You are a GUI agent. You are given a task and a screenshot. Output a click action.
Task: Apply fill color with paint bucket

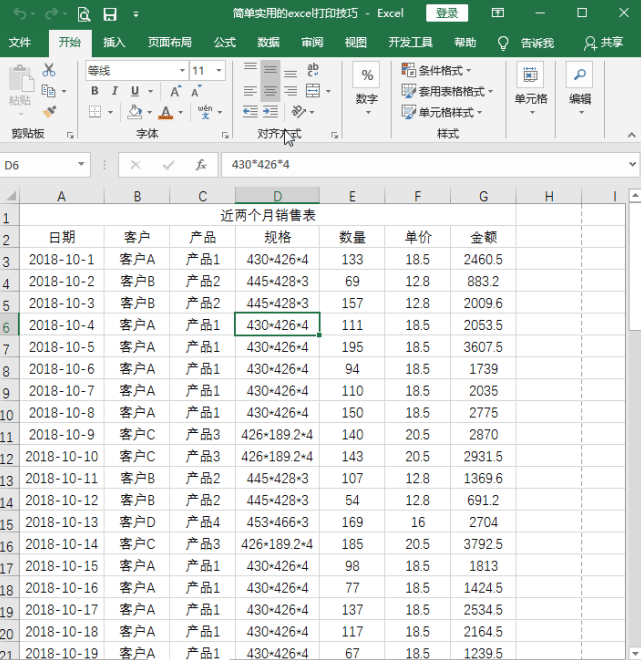pyautogui.click(x=134, y=112)
